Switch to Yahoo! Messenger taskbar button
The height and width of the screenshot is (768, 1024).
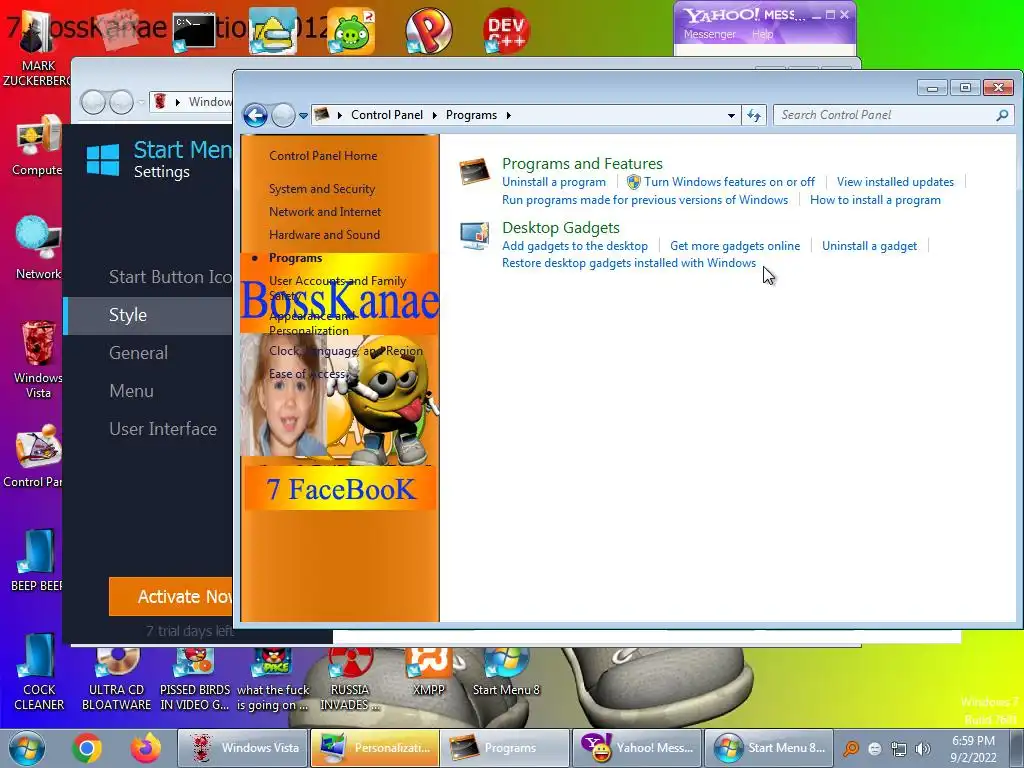click(637, 748)
